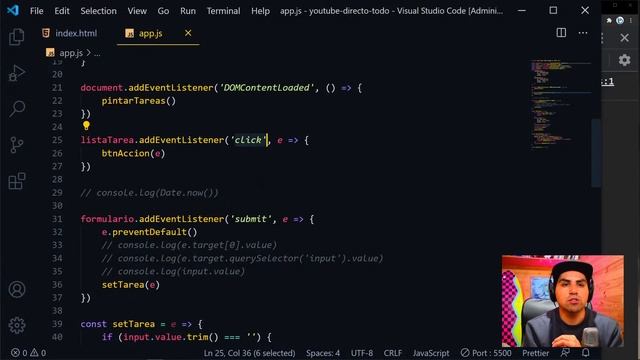Click e.preventDefault() on line 32
Screen dimensions: 640x360
pyautogui.click(x=149, y=232)
